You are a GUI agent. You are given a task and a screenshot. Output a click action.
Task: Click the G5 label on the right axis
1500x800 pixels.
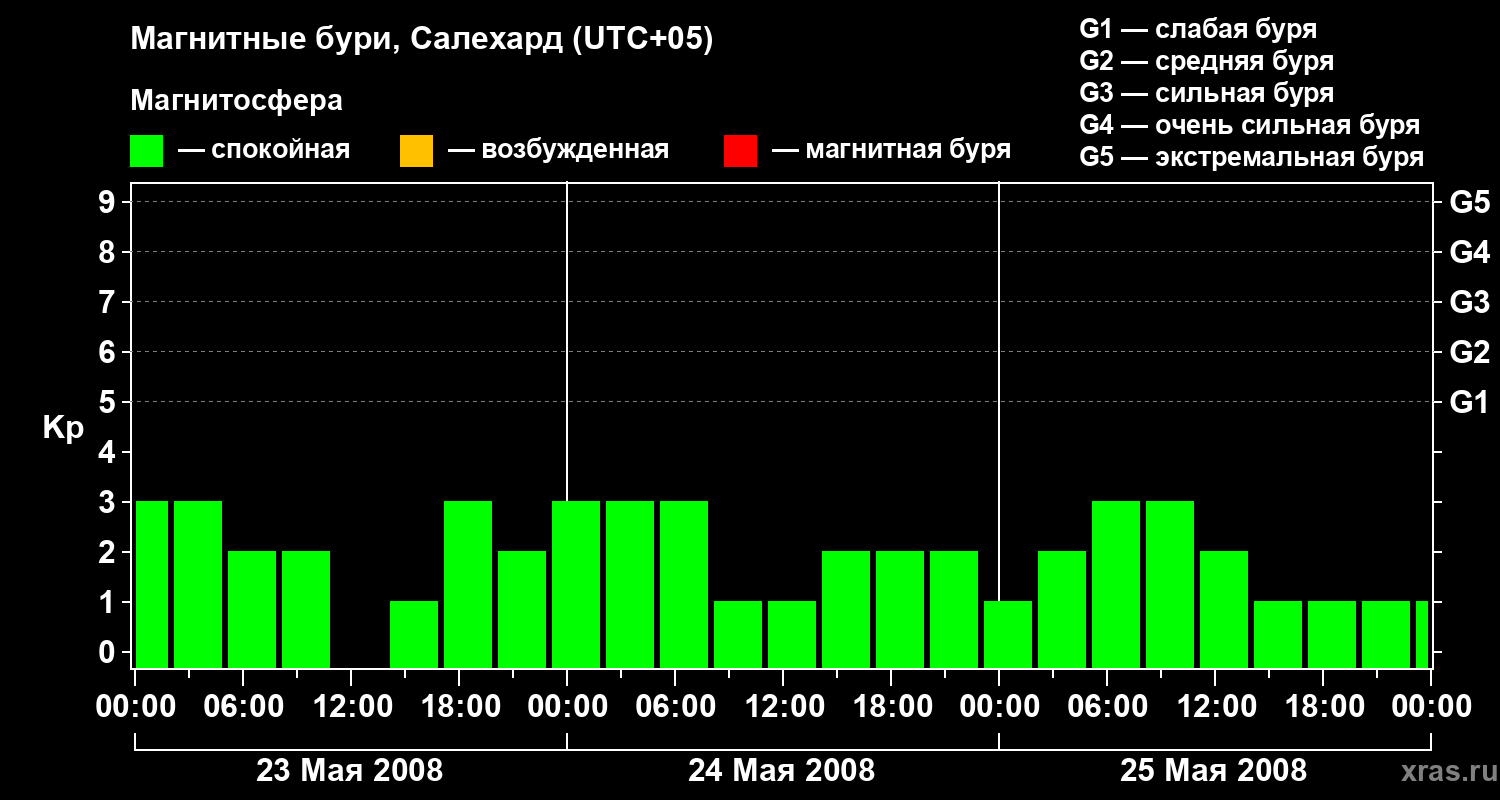pos(1470,203)
